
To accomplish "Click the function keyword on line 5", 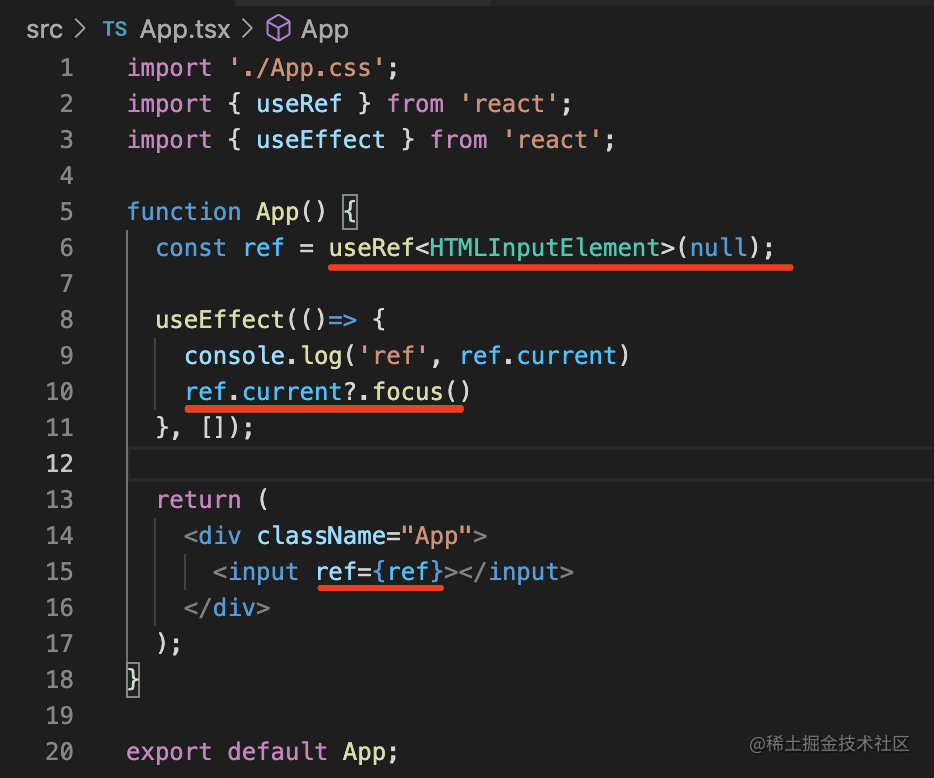I will (184, 212).
